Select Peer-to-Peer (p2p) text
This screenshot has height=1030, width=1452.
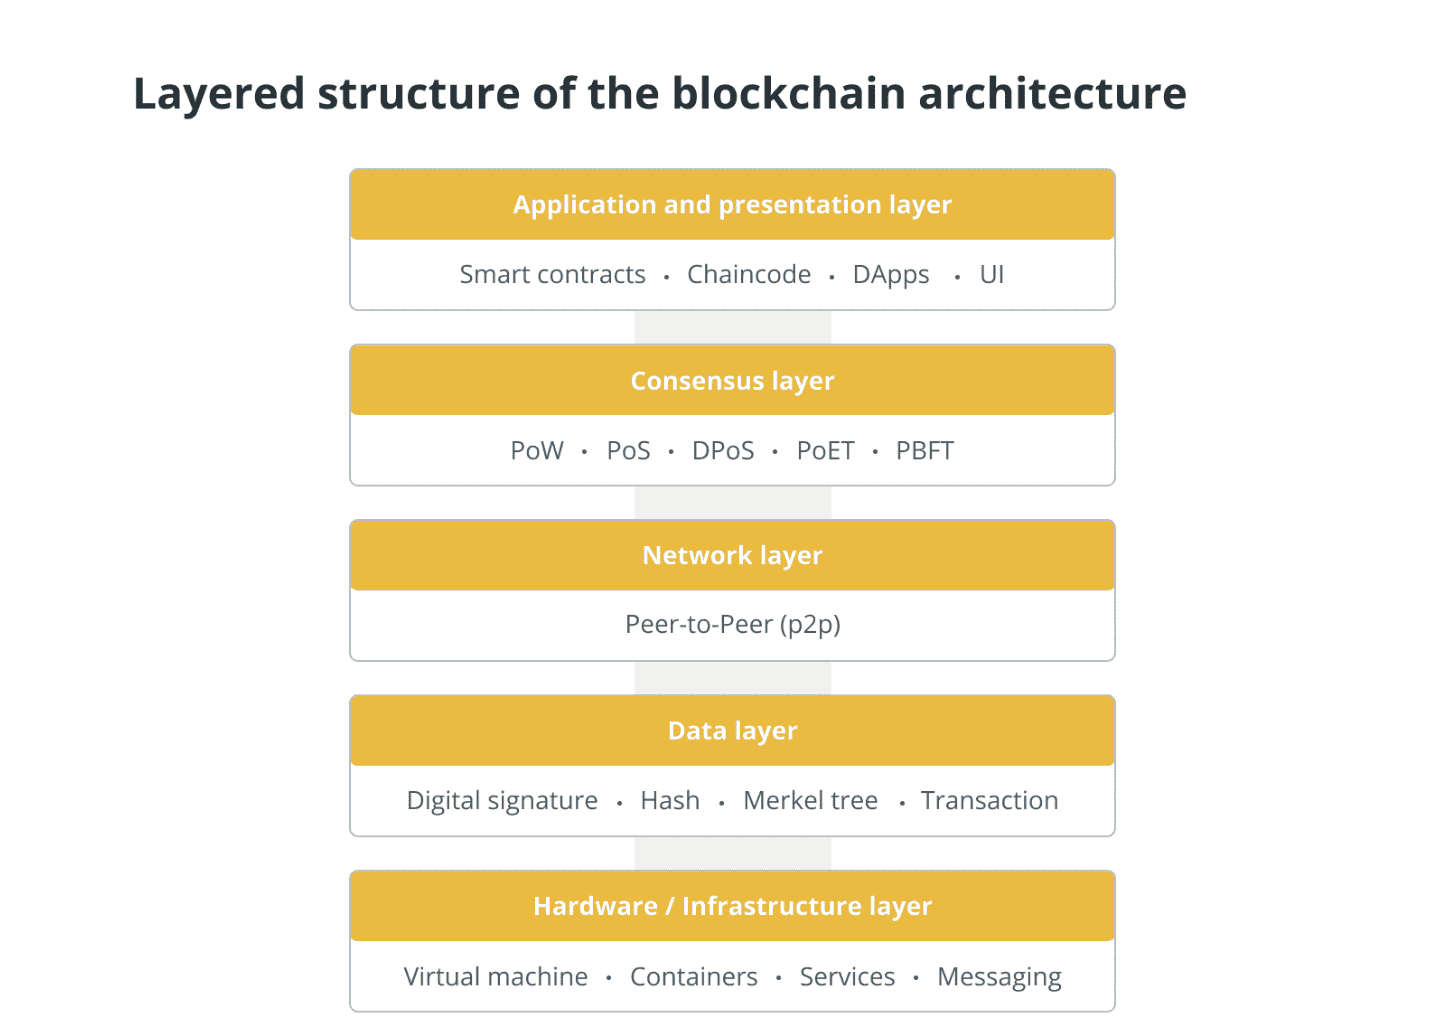(x=733, y=625)
